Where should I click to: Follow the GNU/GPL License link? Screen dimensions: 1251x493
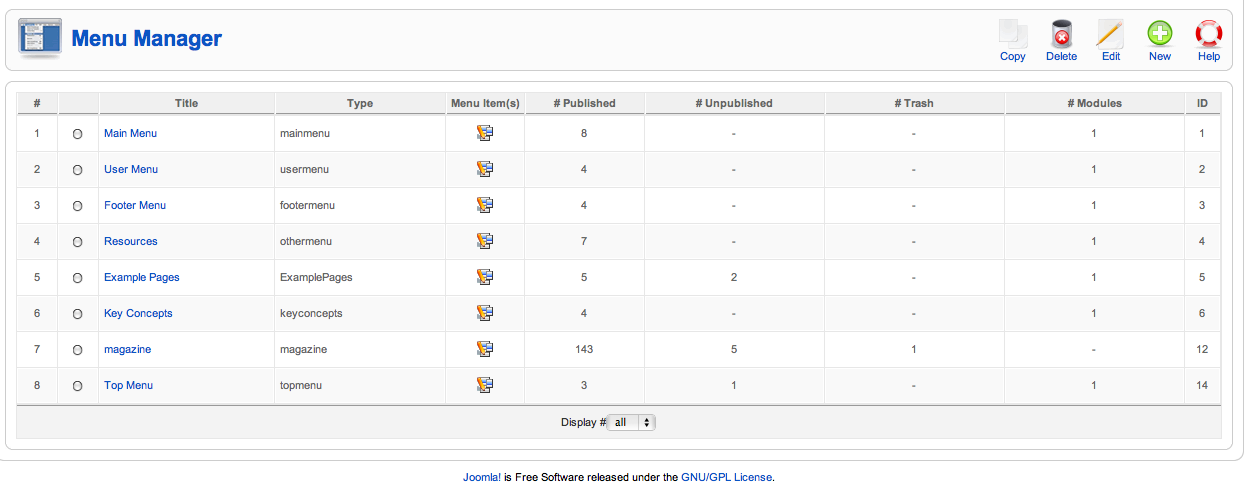coord(727,477)
